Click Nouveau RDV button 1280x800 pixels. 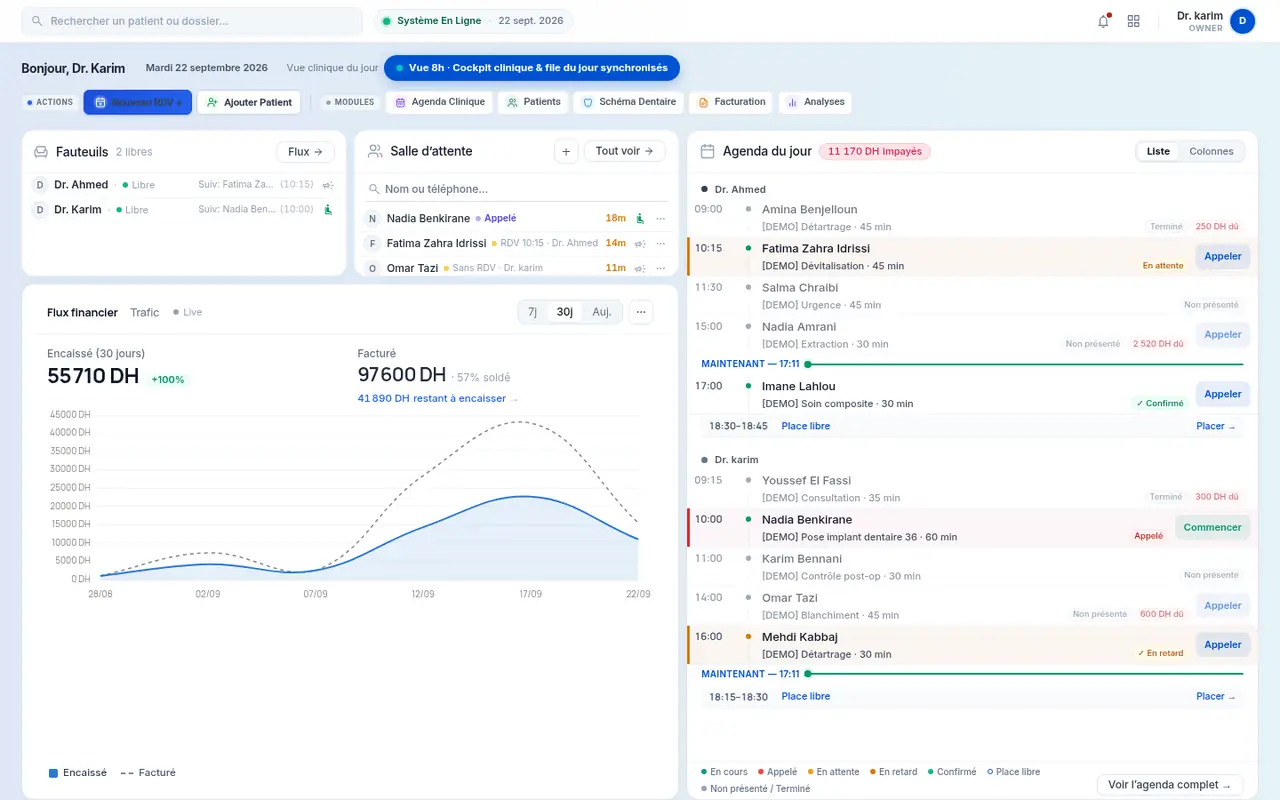point(137,102)
